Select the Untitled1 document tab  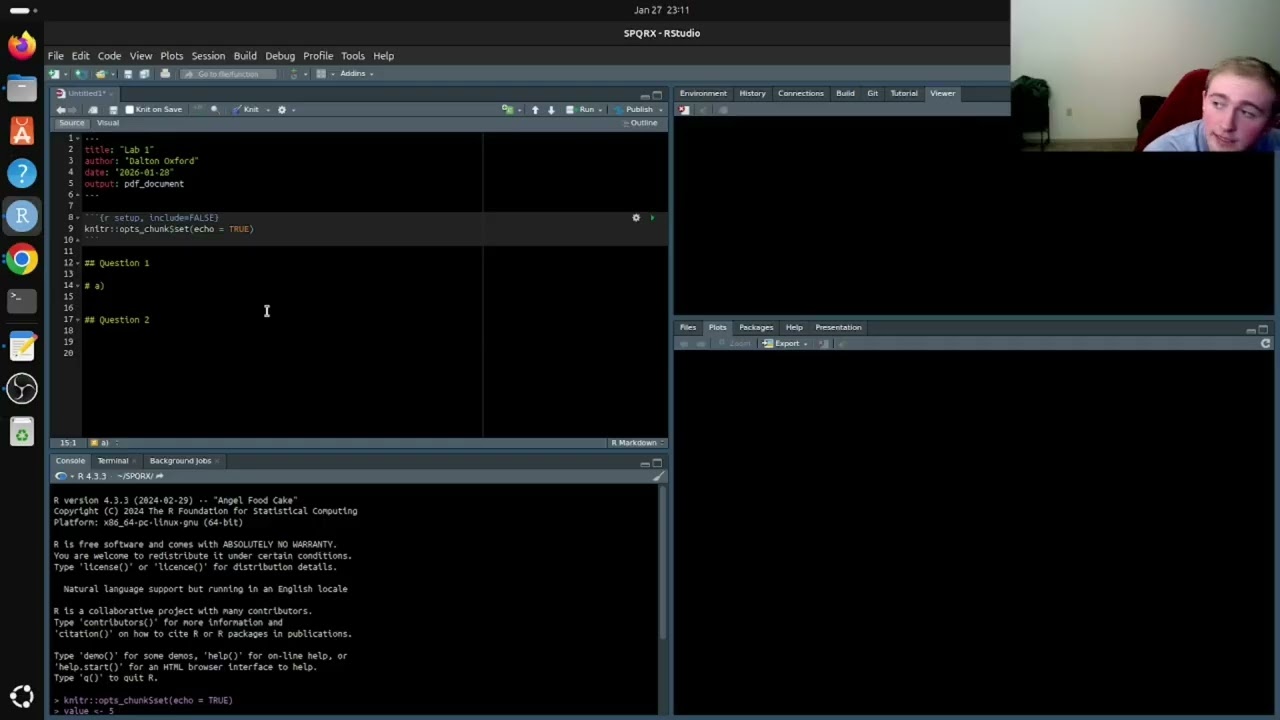(86, 94)
